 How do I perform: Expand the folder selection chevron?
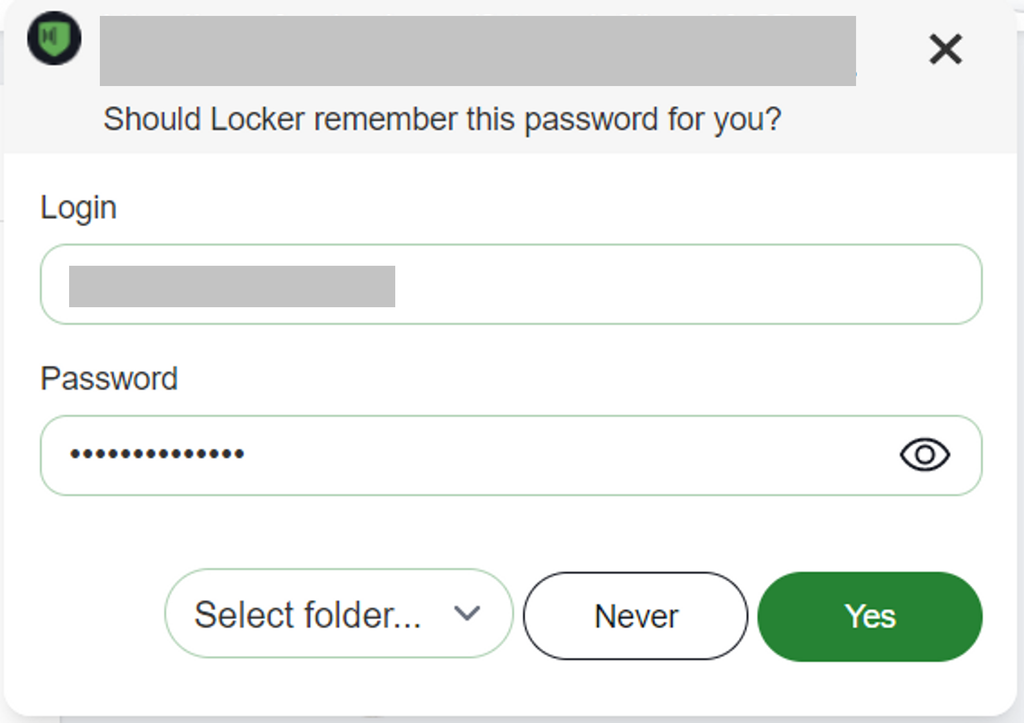tap(466, 614)
